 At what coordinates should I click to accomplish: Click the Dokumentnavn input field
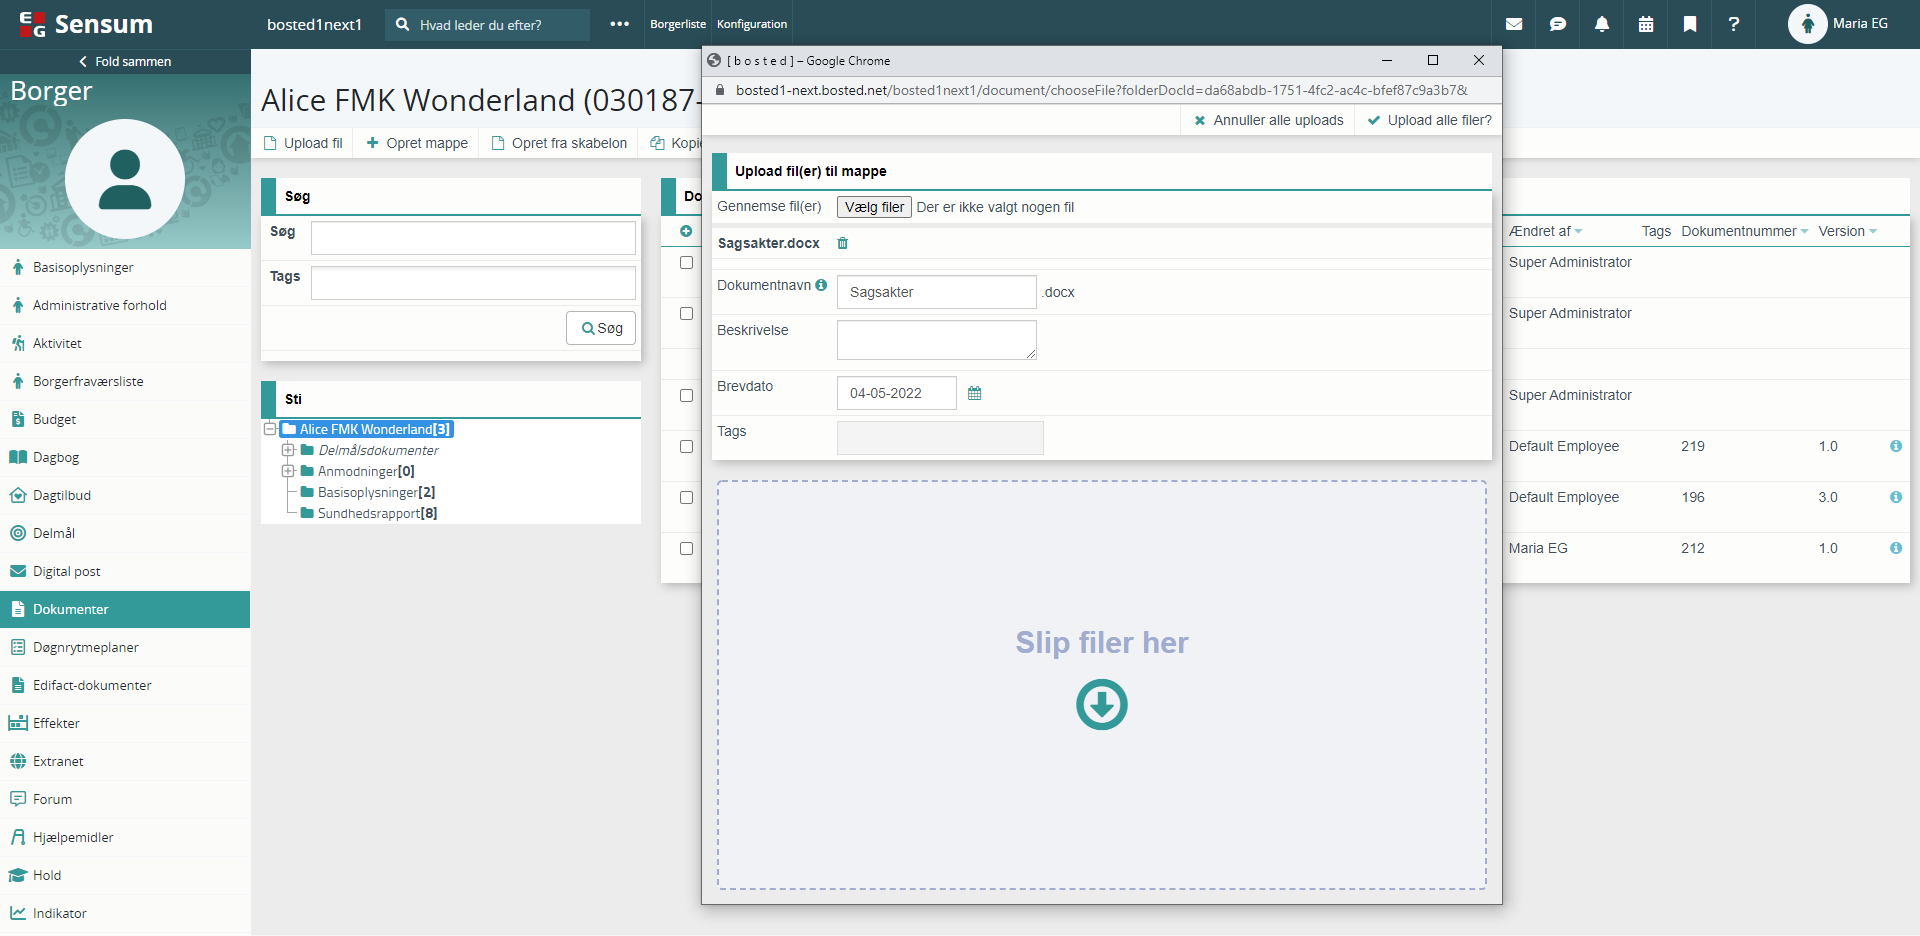click(937, 292)
